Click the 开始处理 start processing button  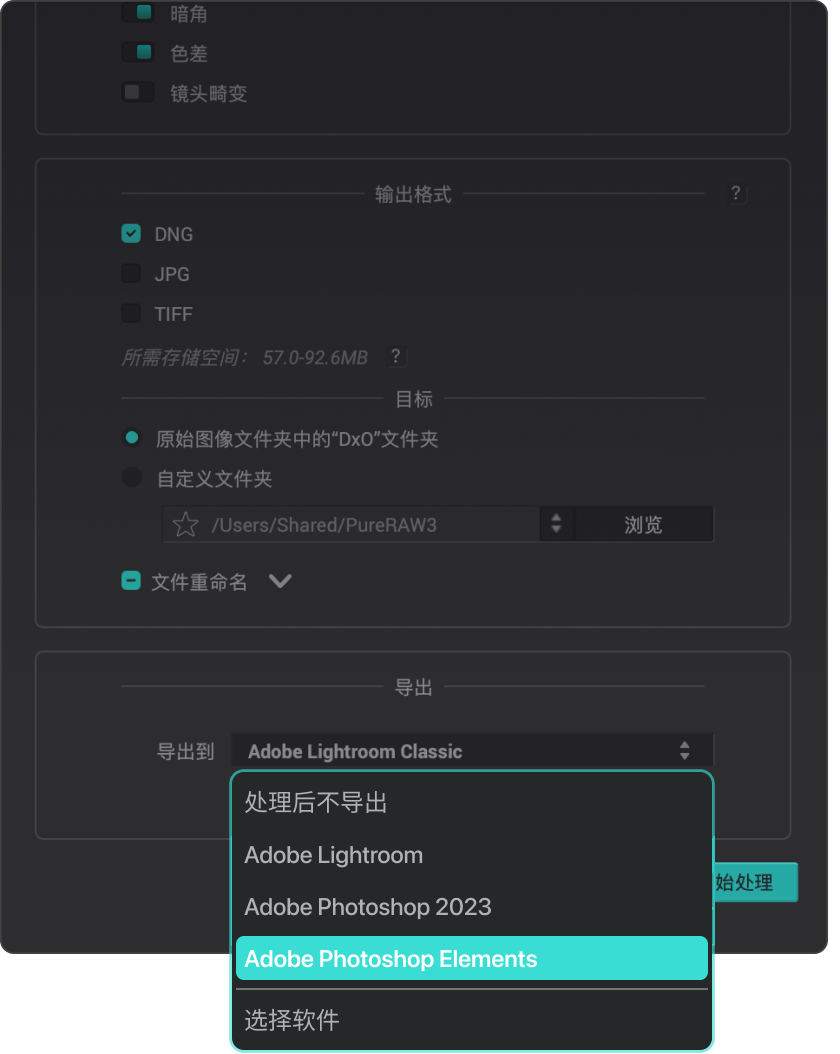(x=755, y=882)
